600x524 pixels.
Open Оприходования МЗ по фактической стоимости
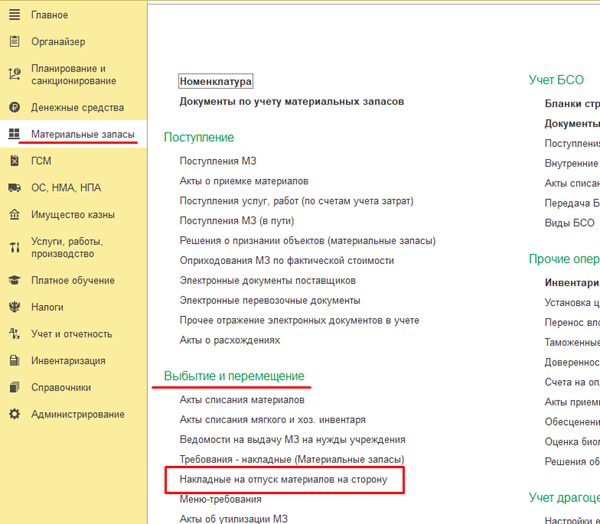click(x=287, y=261)
